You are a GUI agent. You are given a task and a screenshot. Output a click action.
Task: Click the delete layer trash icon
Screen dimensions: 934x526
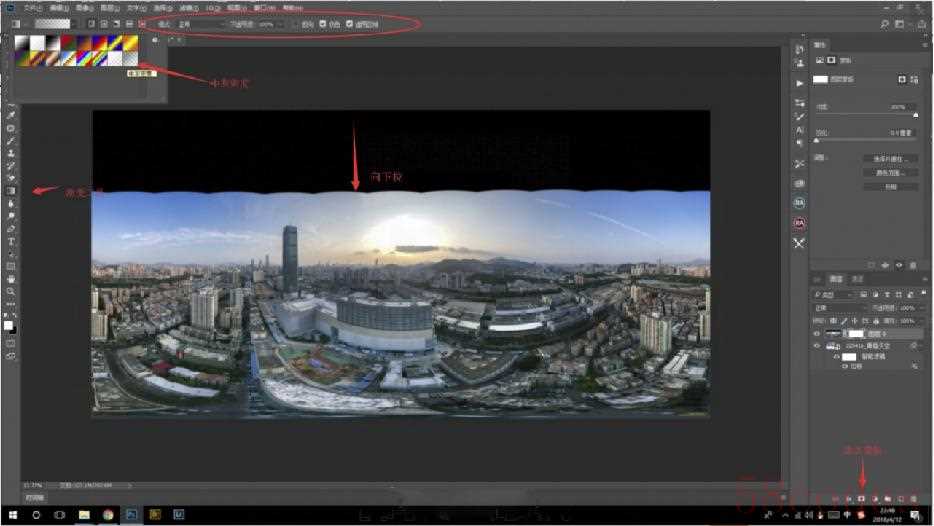click(914, 499)
